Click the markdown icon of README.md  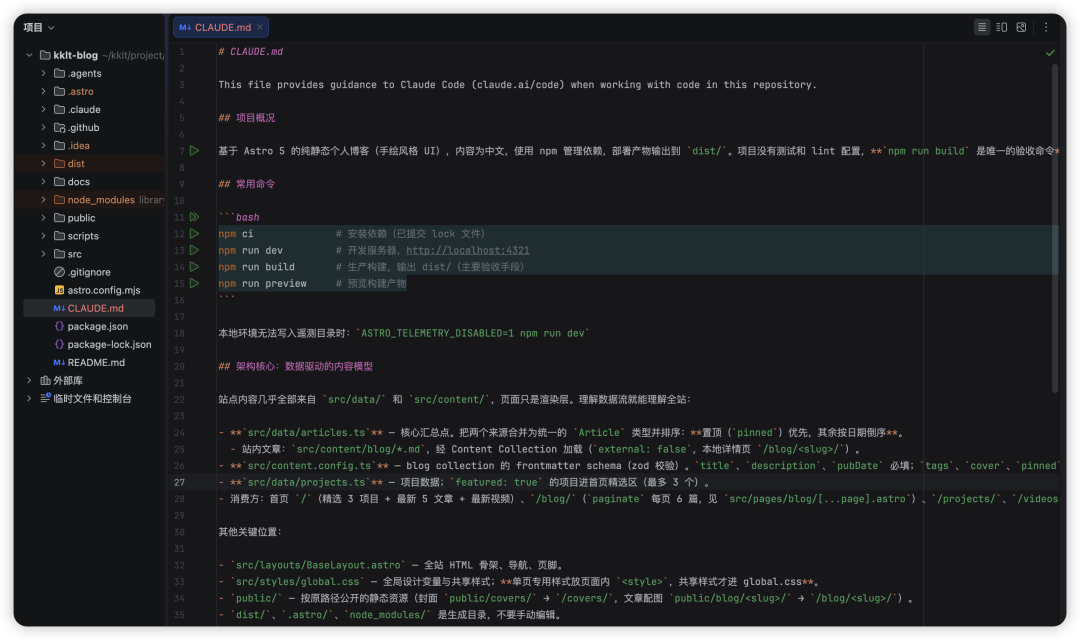tap(59, 362)
